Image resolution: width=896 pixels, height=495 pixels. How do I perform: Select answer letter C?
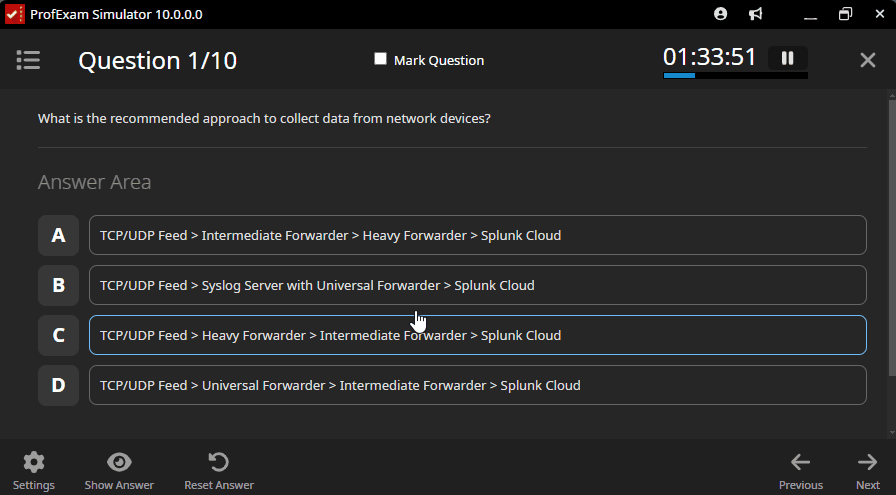point(58,335)
